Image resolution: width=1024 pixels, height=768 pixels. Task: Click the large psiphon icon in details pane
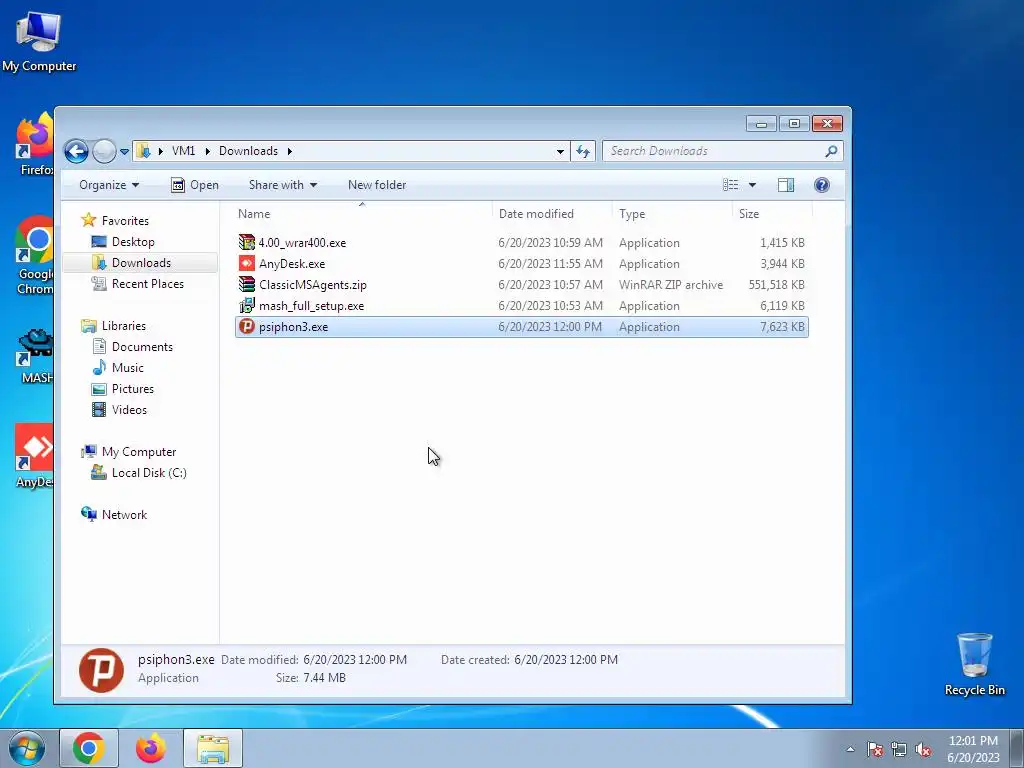[101, 669]
